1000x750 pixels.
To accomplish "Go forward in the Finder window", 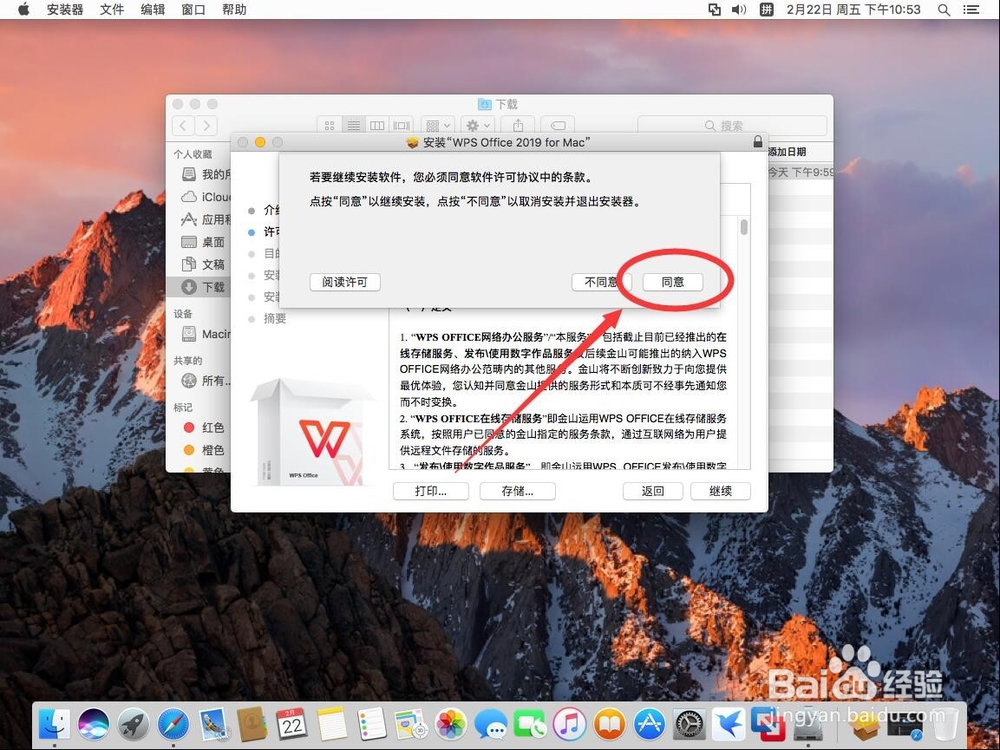I will tap(207, 126).
